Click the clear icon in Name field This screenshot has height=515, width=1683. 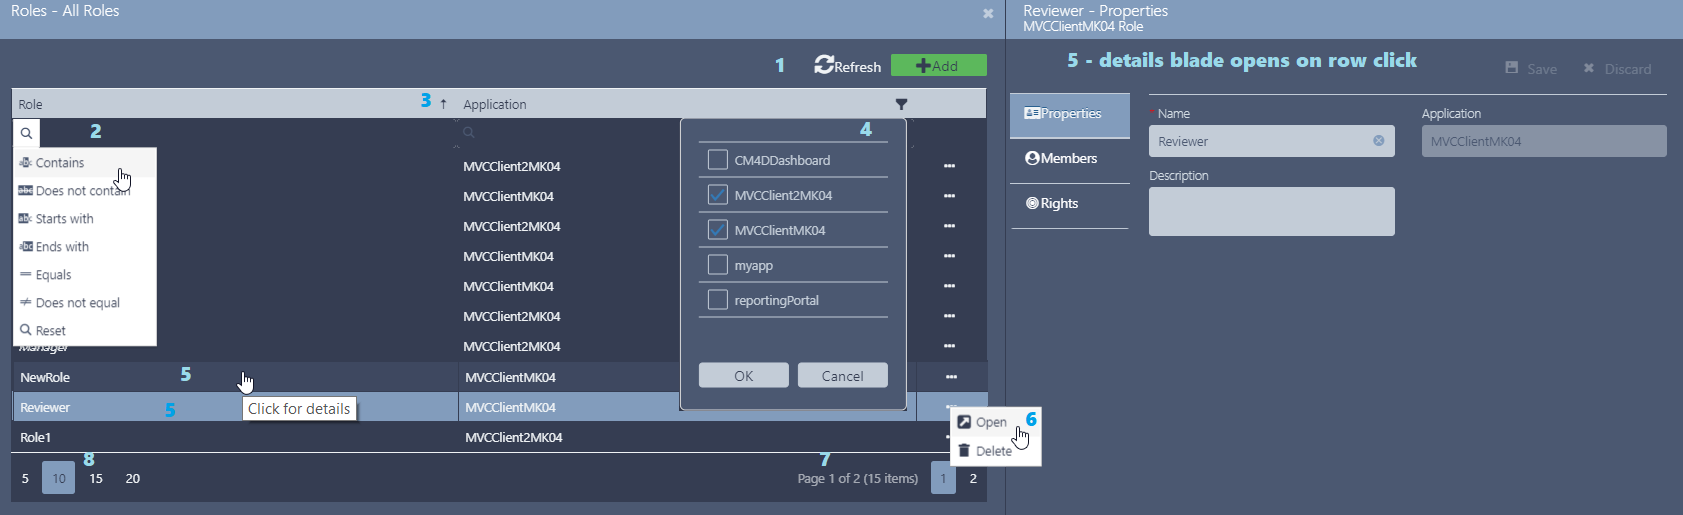1378,141
